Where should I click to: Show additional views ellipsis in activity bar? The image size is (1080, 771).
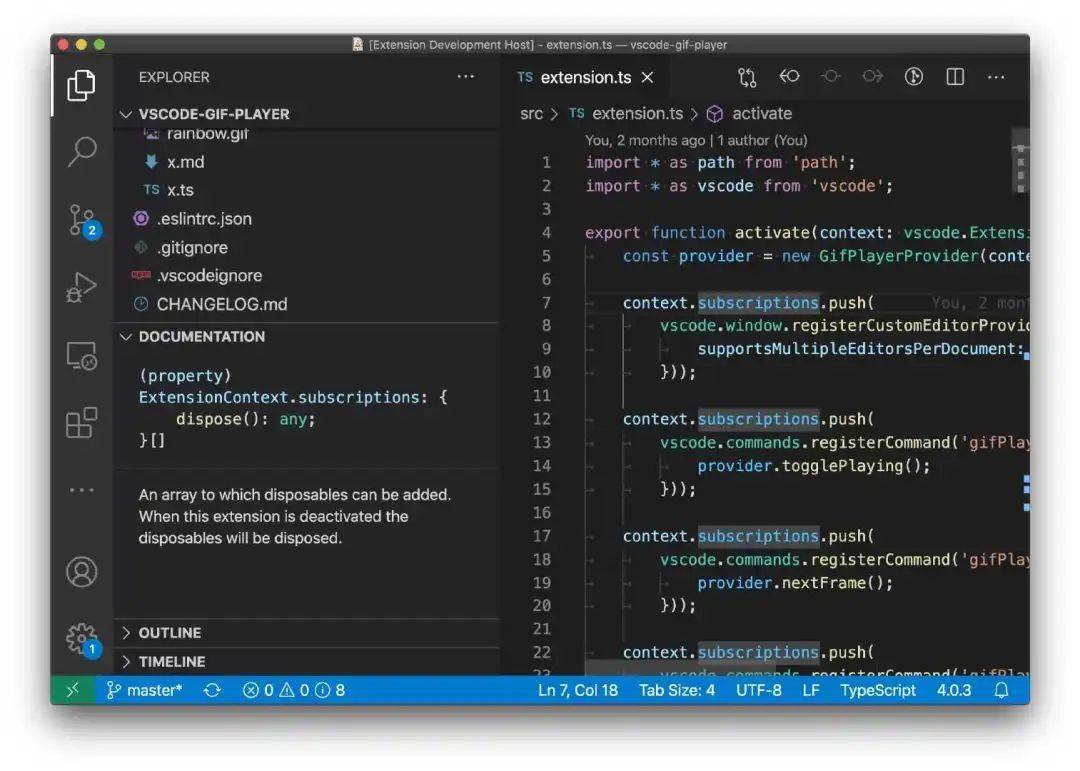click(81, 490)
